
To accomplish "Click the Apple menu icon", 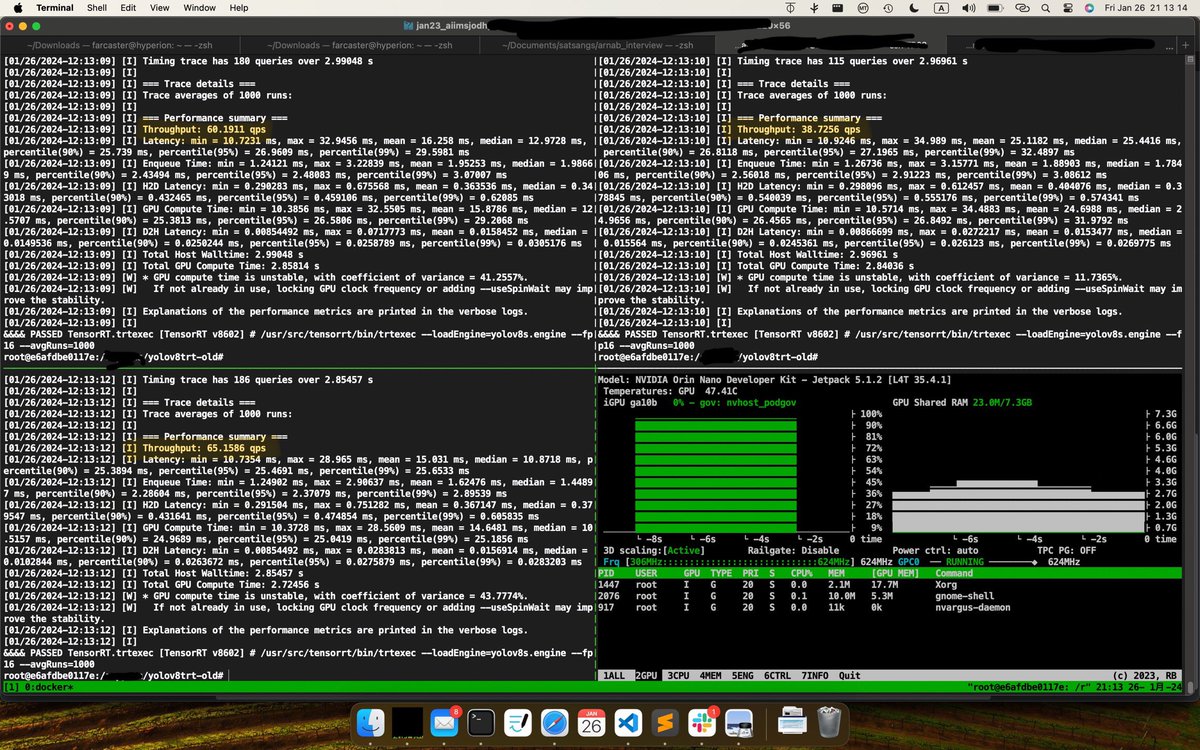I will (17, 7).
